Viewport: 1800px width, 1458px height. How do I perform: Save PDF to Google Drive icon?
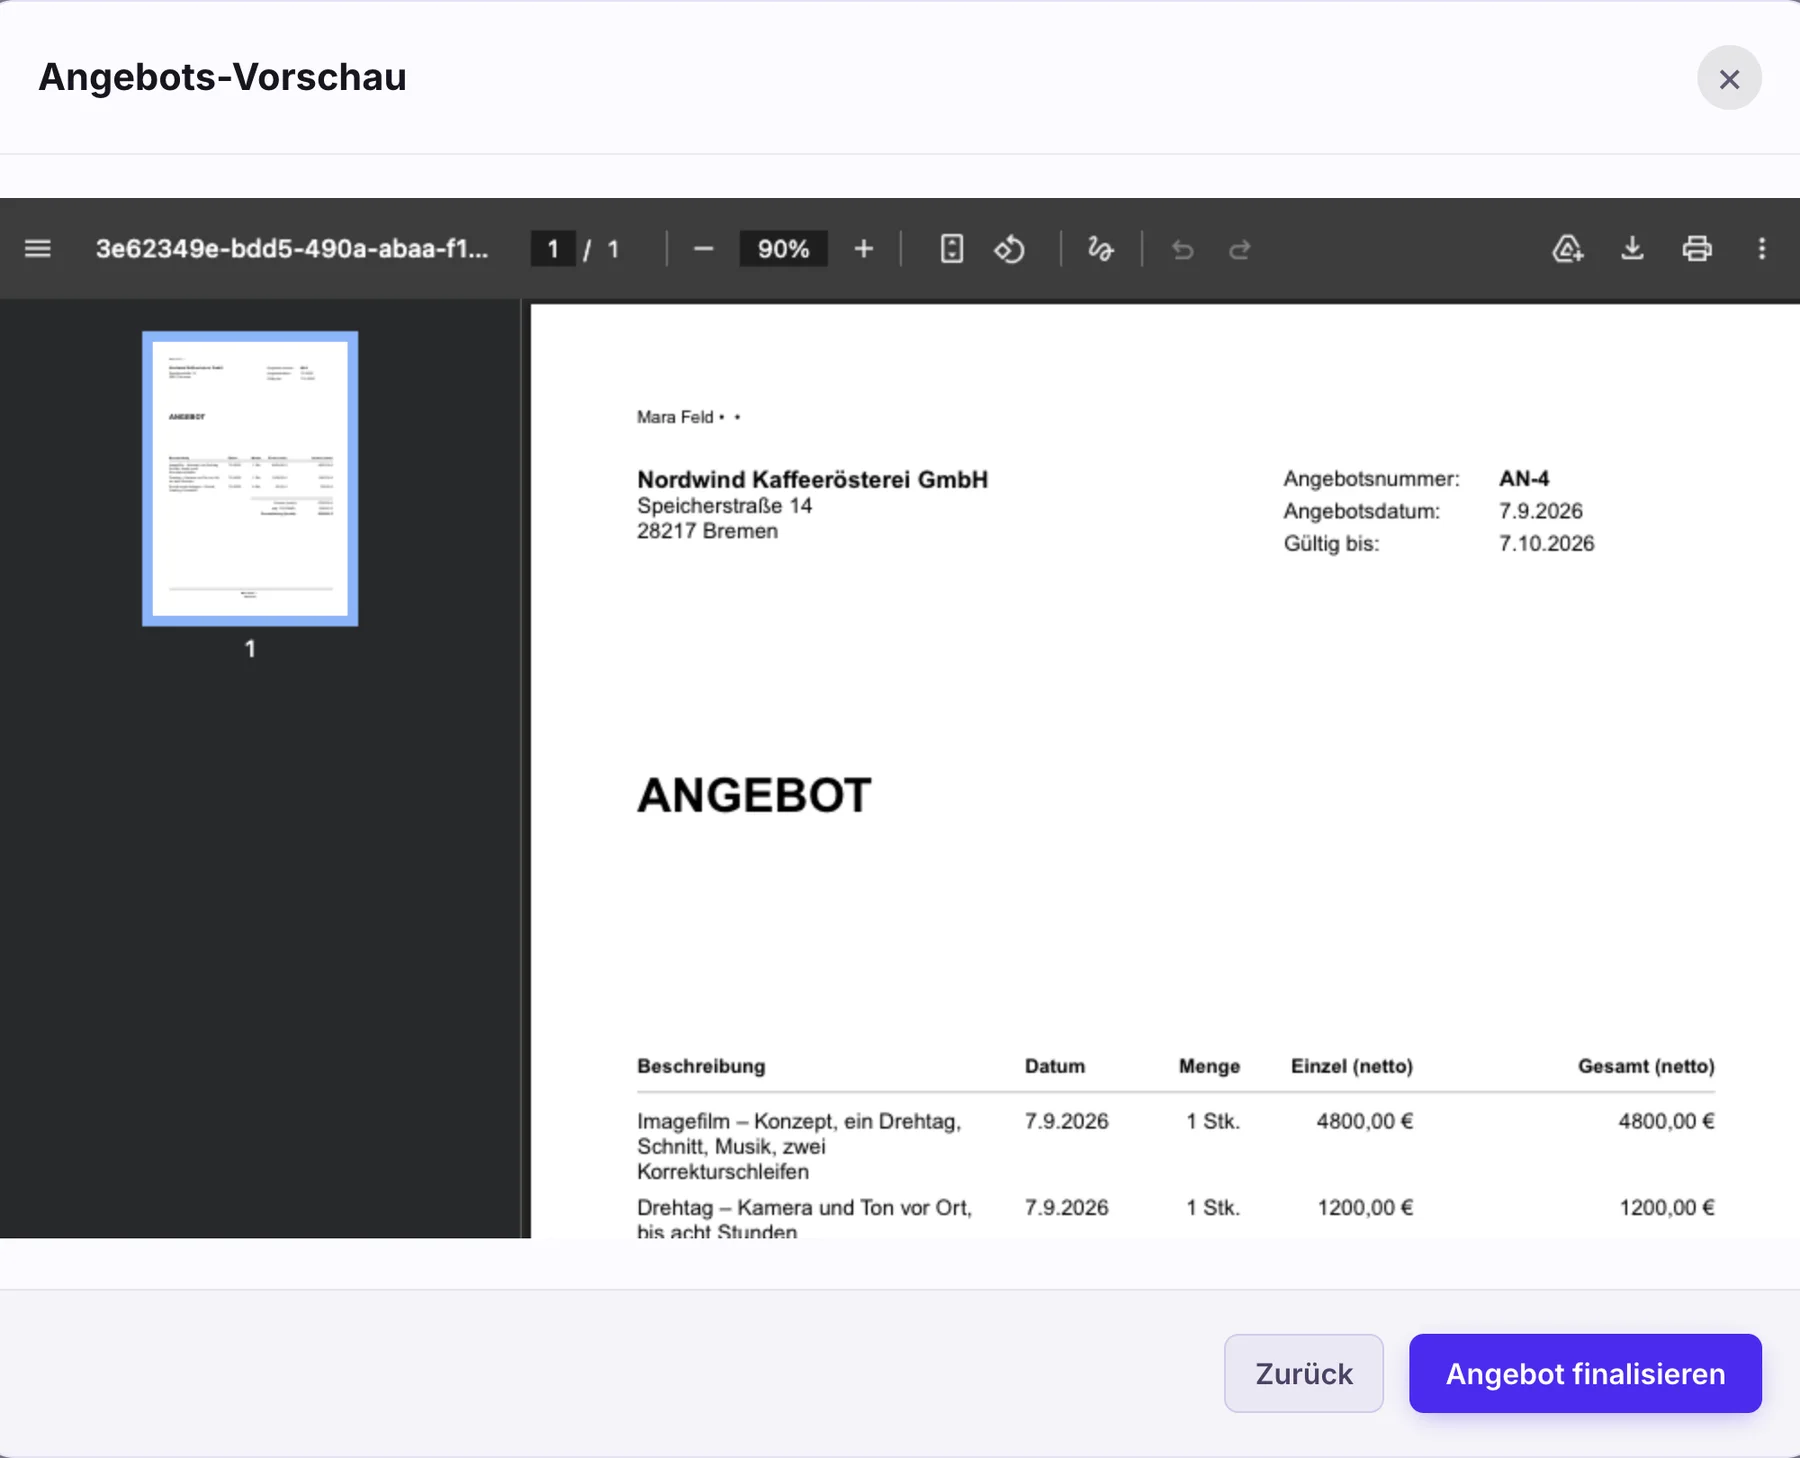pos(1567,249)
